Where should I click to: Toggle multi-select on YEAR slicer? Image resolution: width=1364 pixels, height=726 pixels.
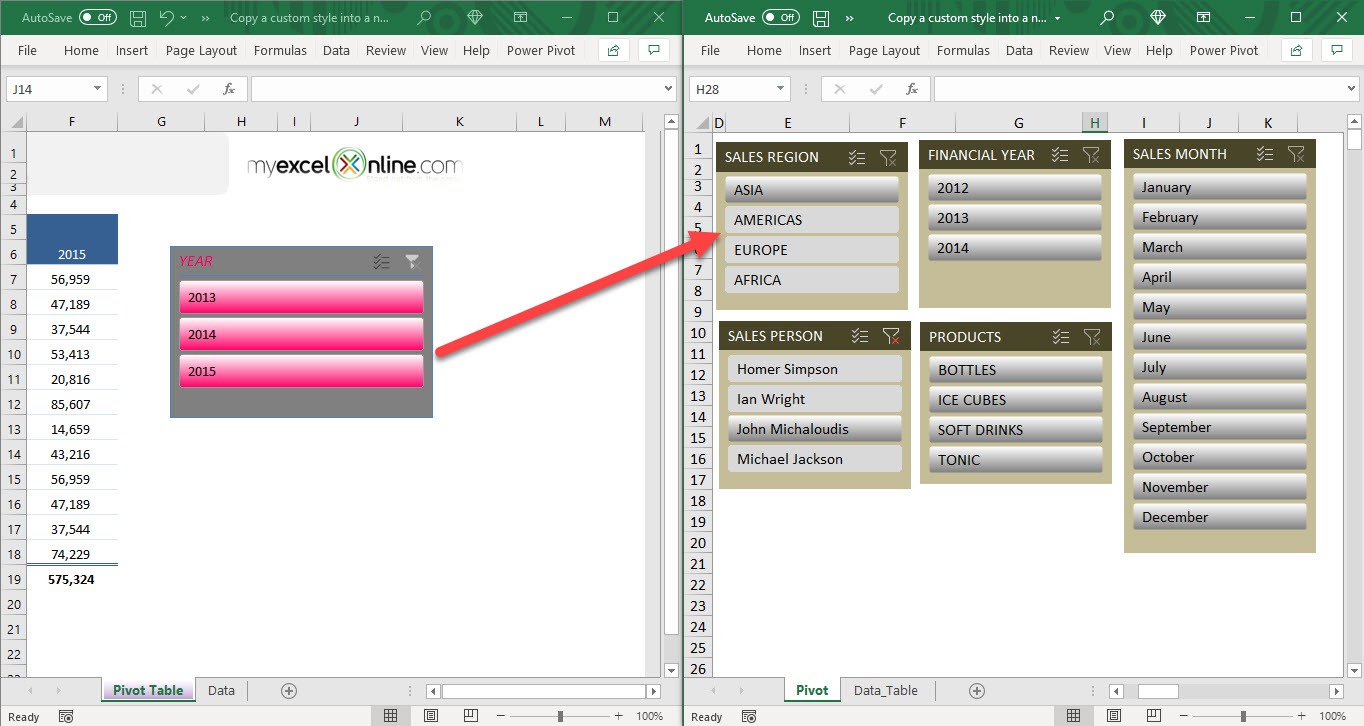pos(381,262)
